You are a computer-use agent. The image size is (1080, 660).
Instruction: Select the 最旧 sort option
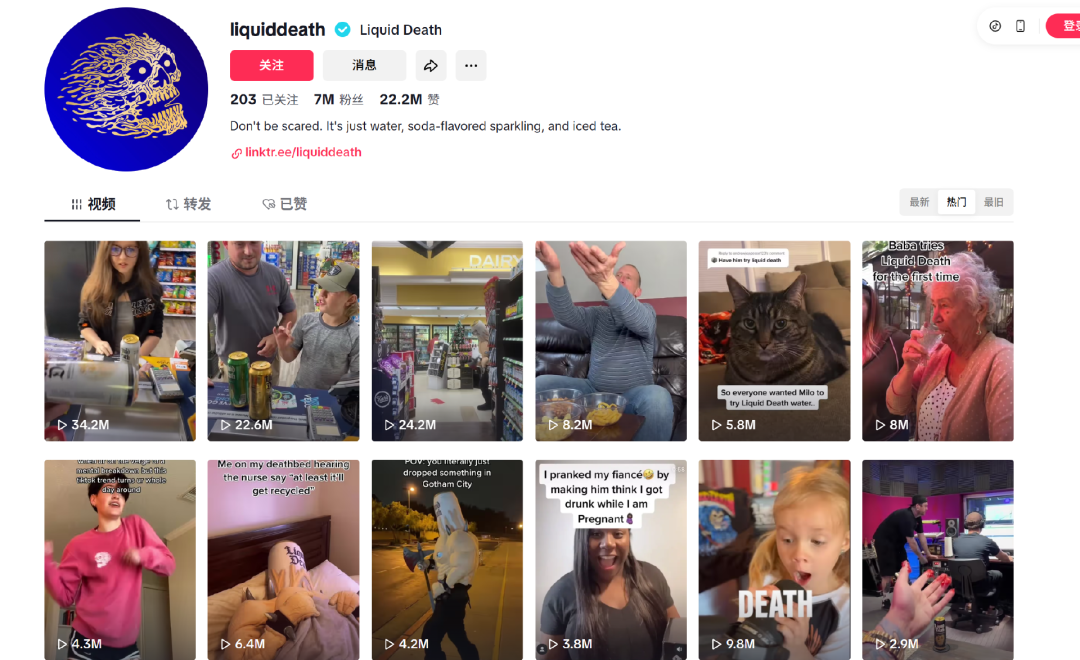click(993, 202)
